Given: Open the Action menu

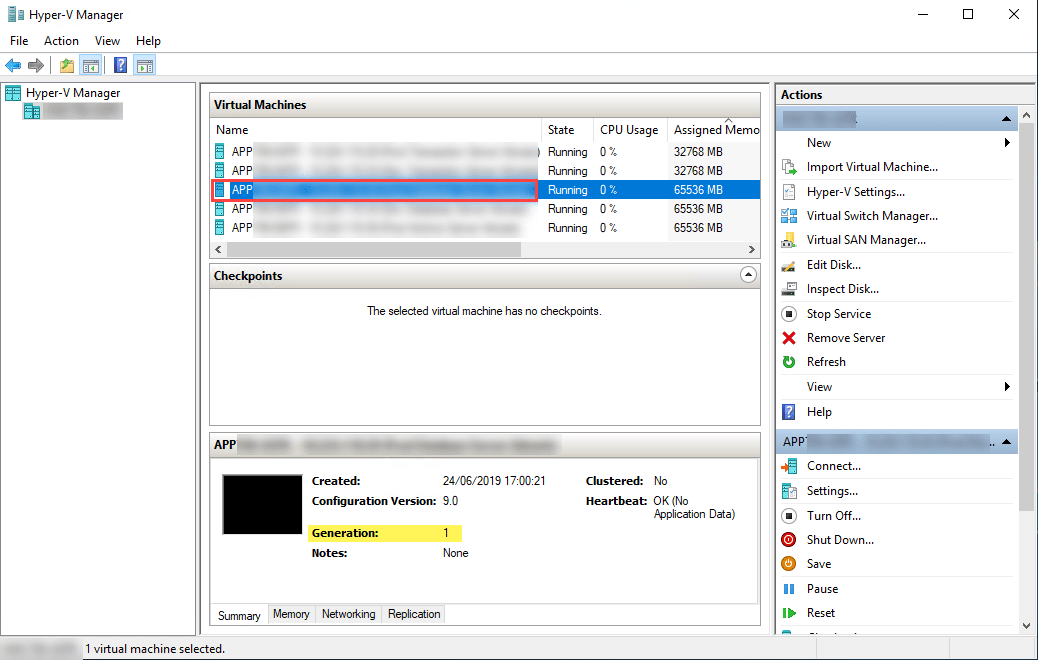Looking at the screenshot, I should [x=62, y=40].
